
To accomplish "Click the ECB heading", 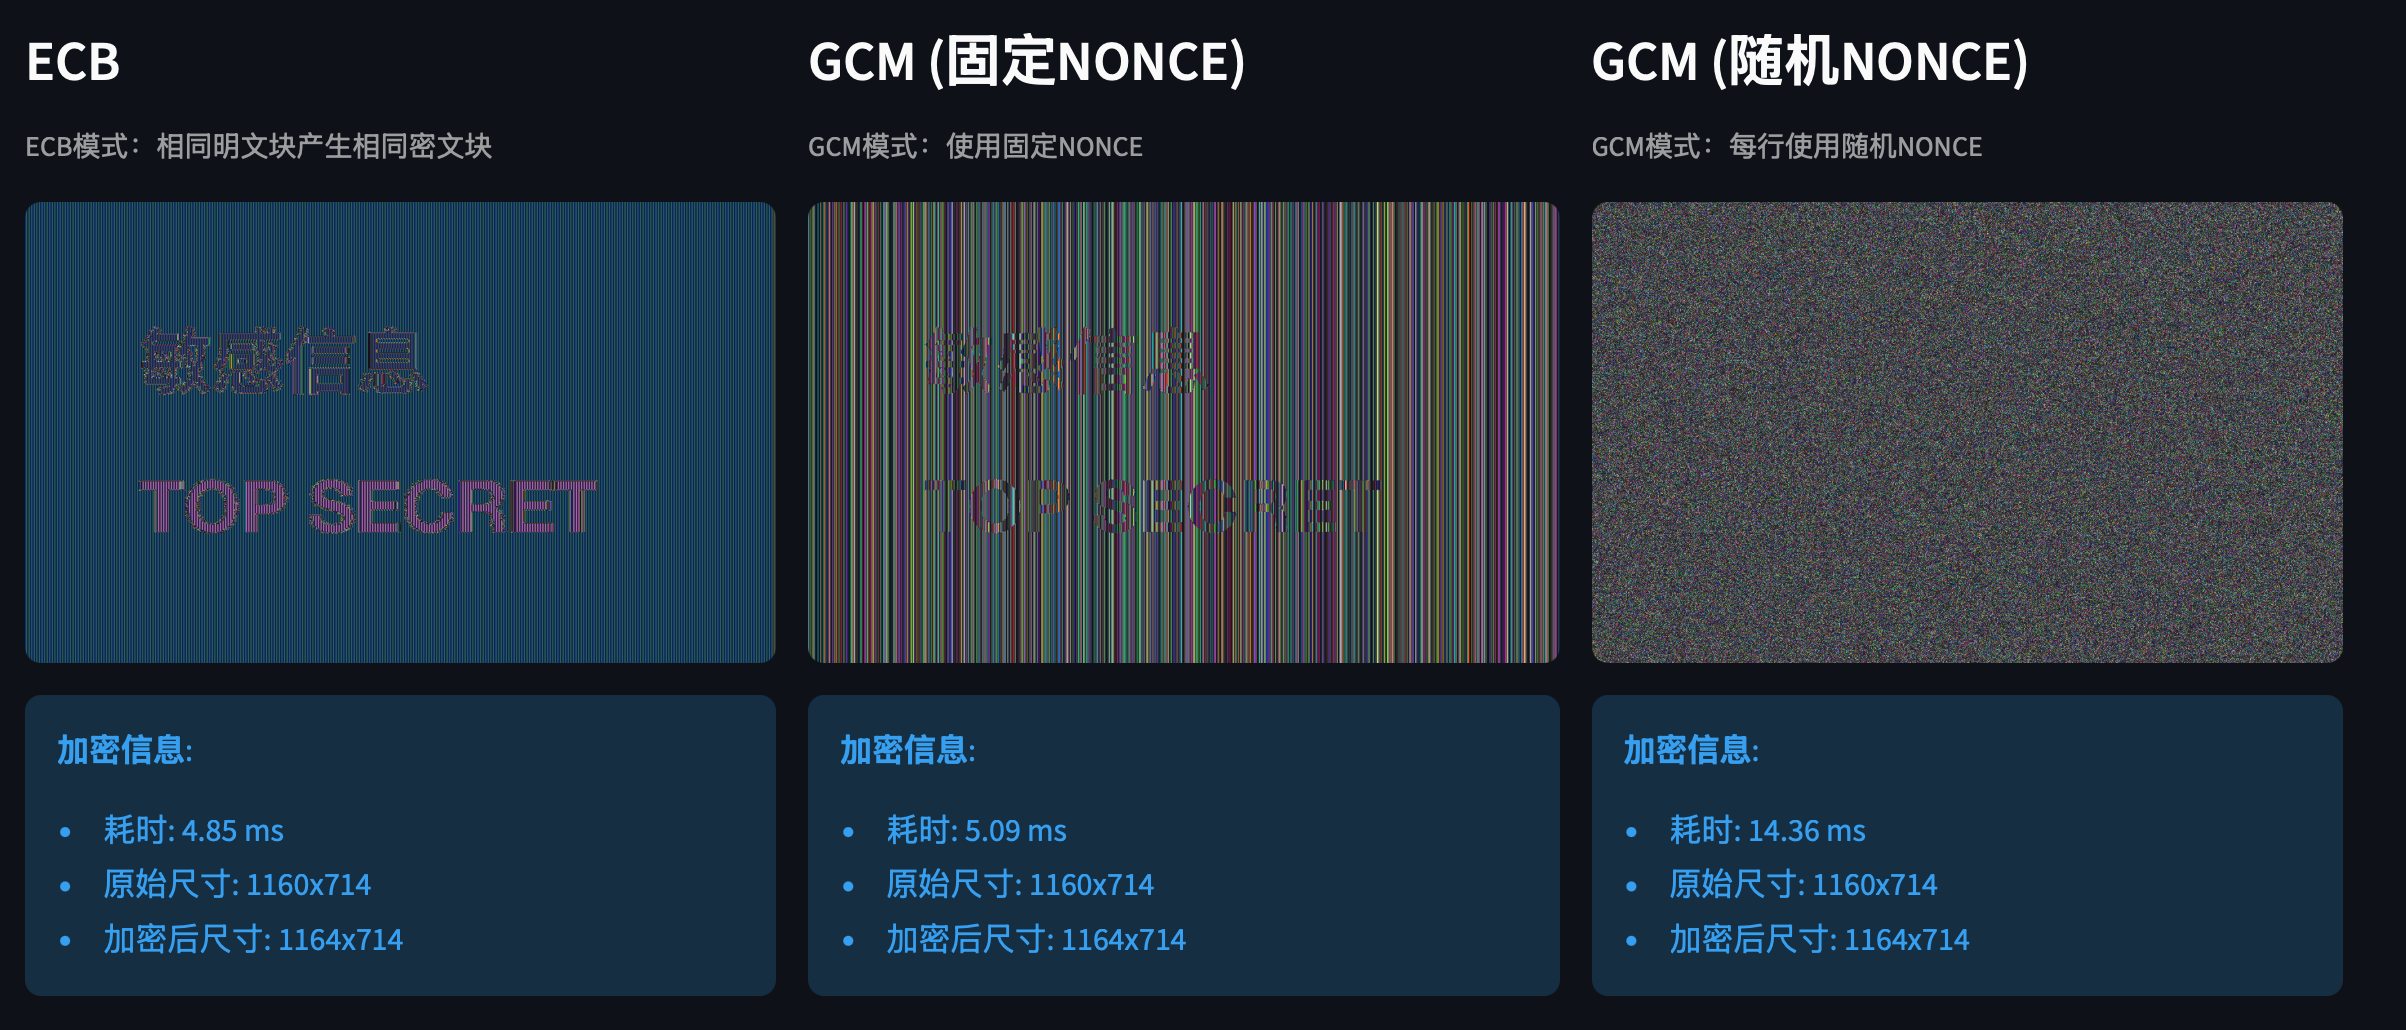I will [x=75, y=62].
